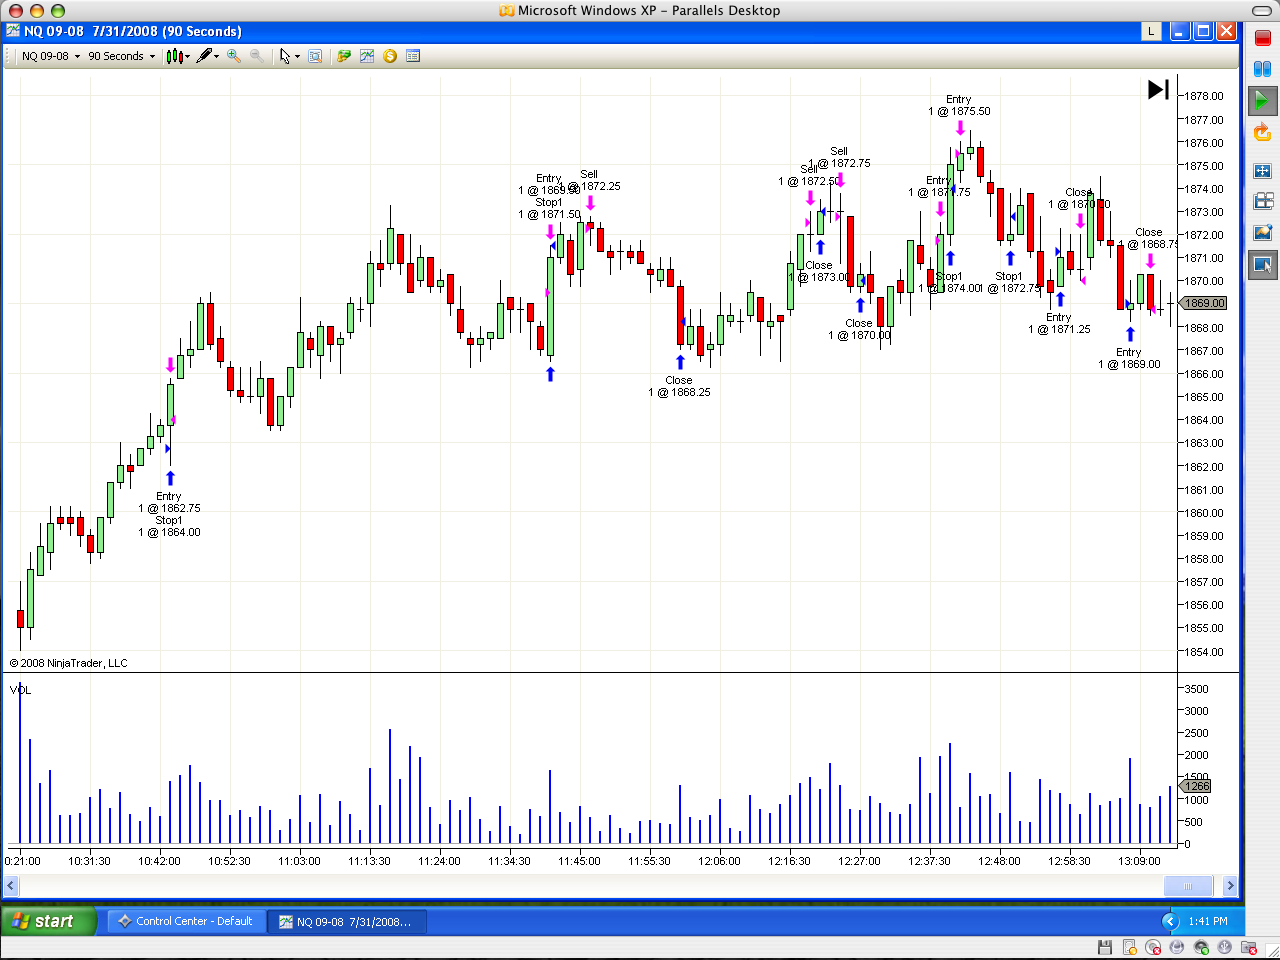Click the Mac toolbar toggle pill button
The width and height of the screenshot is (1280, 960).
(1260, 10)
